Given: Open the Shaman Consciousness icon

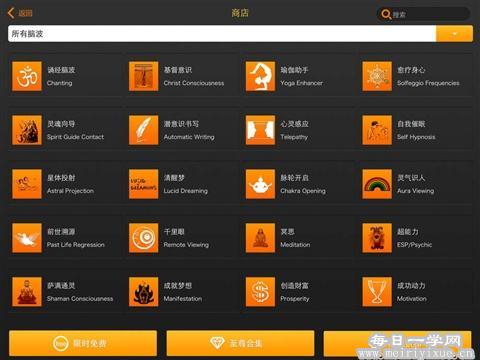Looking at the screenshot, I should [27, 292].
